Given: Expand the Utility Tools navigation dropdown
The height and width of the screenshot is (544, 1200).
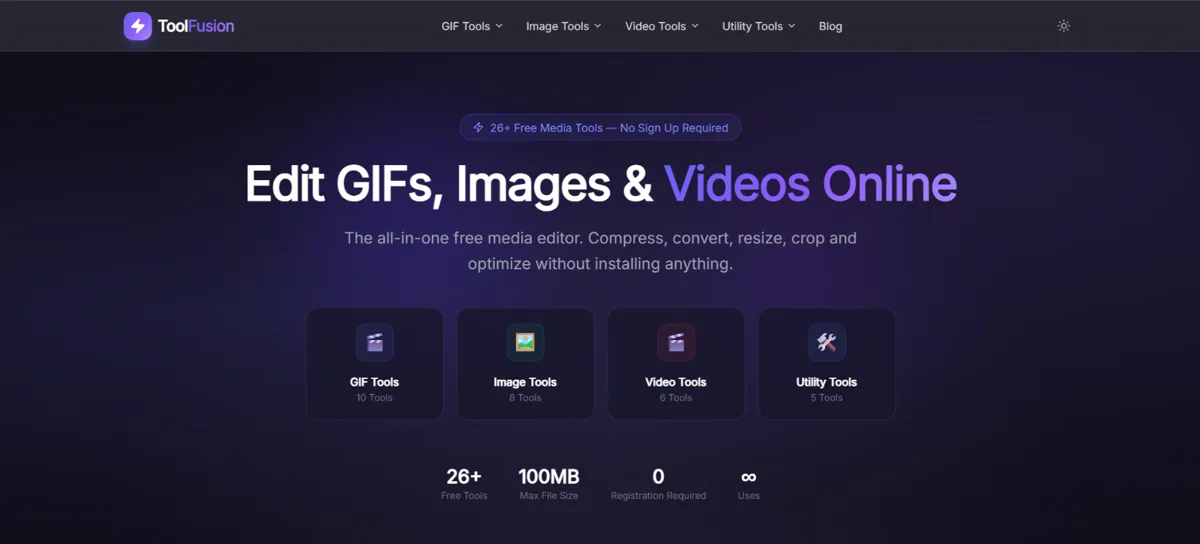Looking at the screenshot, I should (x=759, y=26).
